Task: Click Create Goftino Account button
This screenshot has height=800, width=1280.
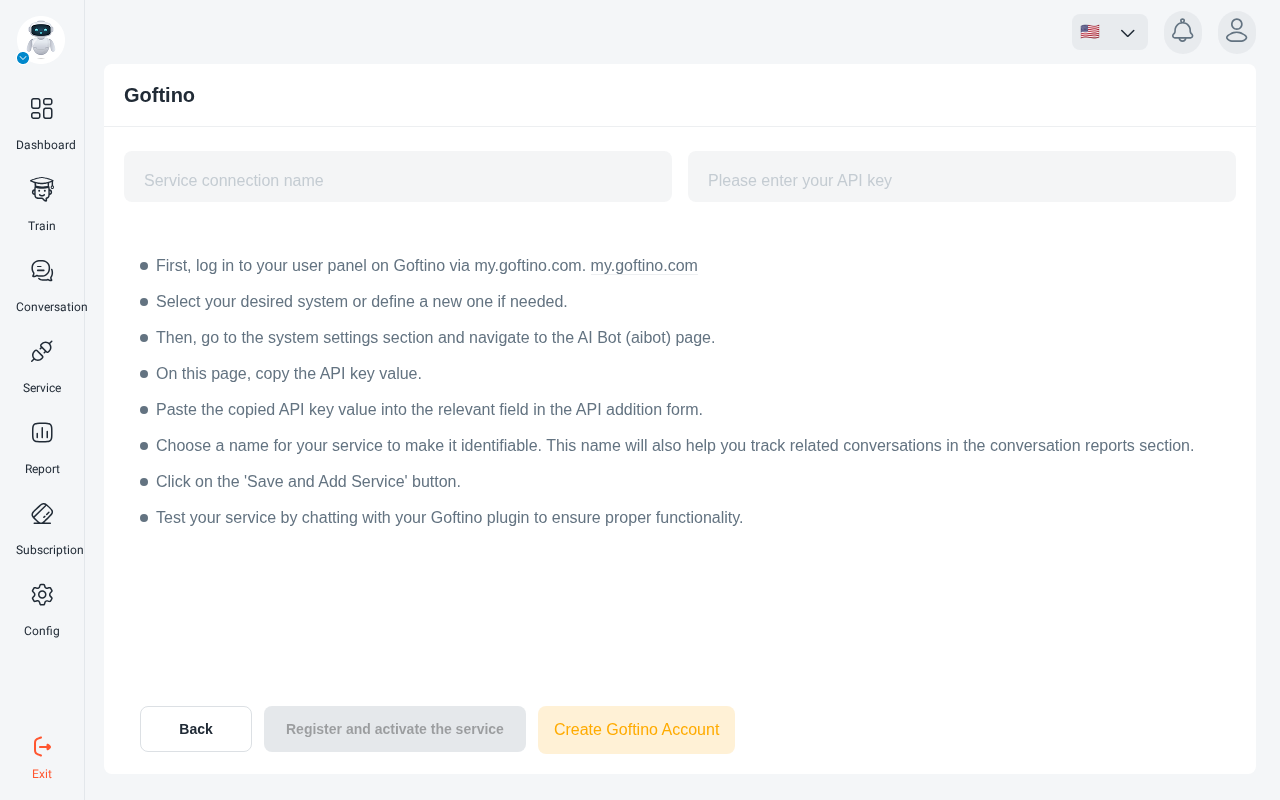Action: [636, 730]
